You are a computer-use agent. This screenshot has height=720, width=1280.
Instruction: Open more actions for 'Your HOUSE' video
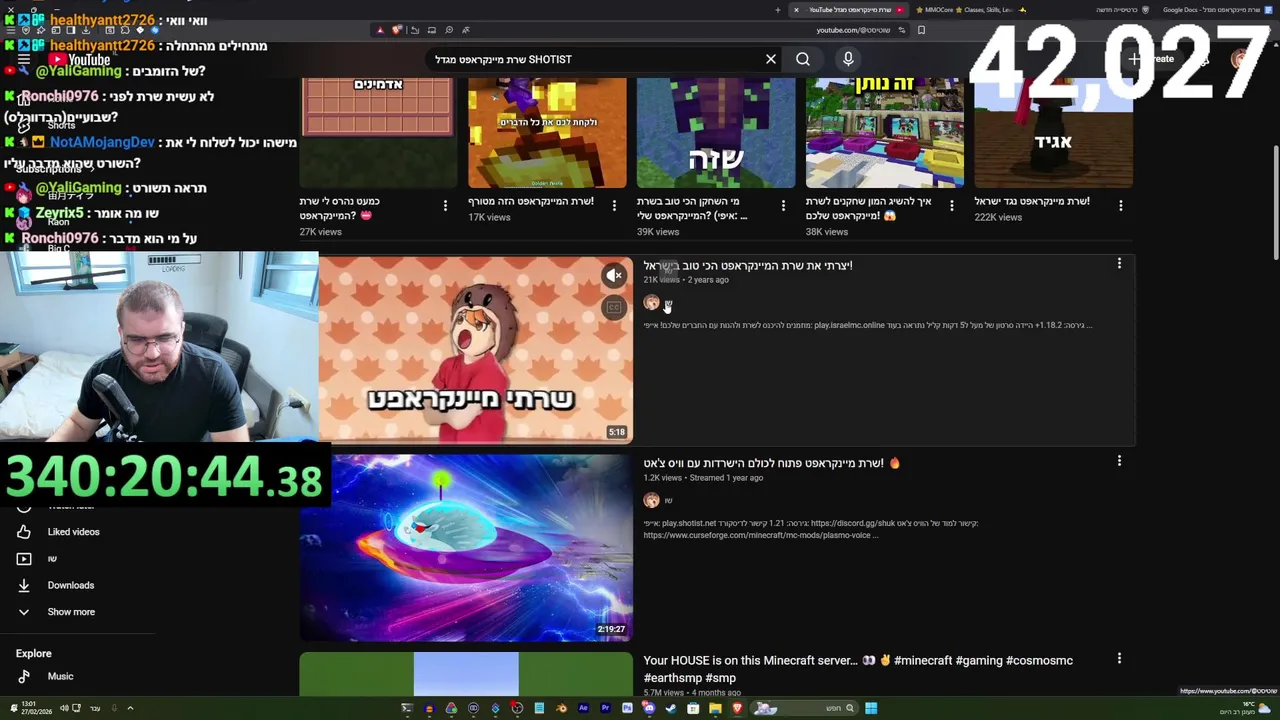point(1119,659)
